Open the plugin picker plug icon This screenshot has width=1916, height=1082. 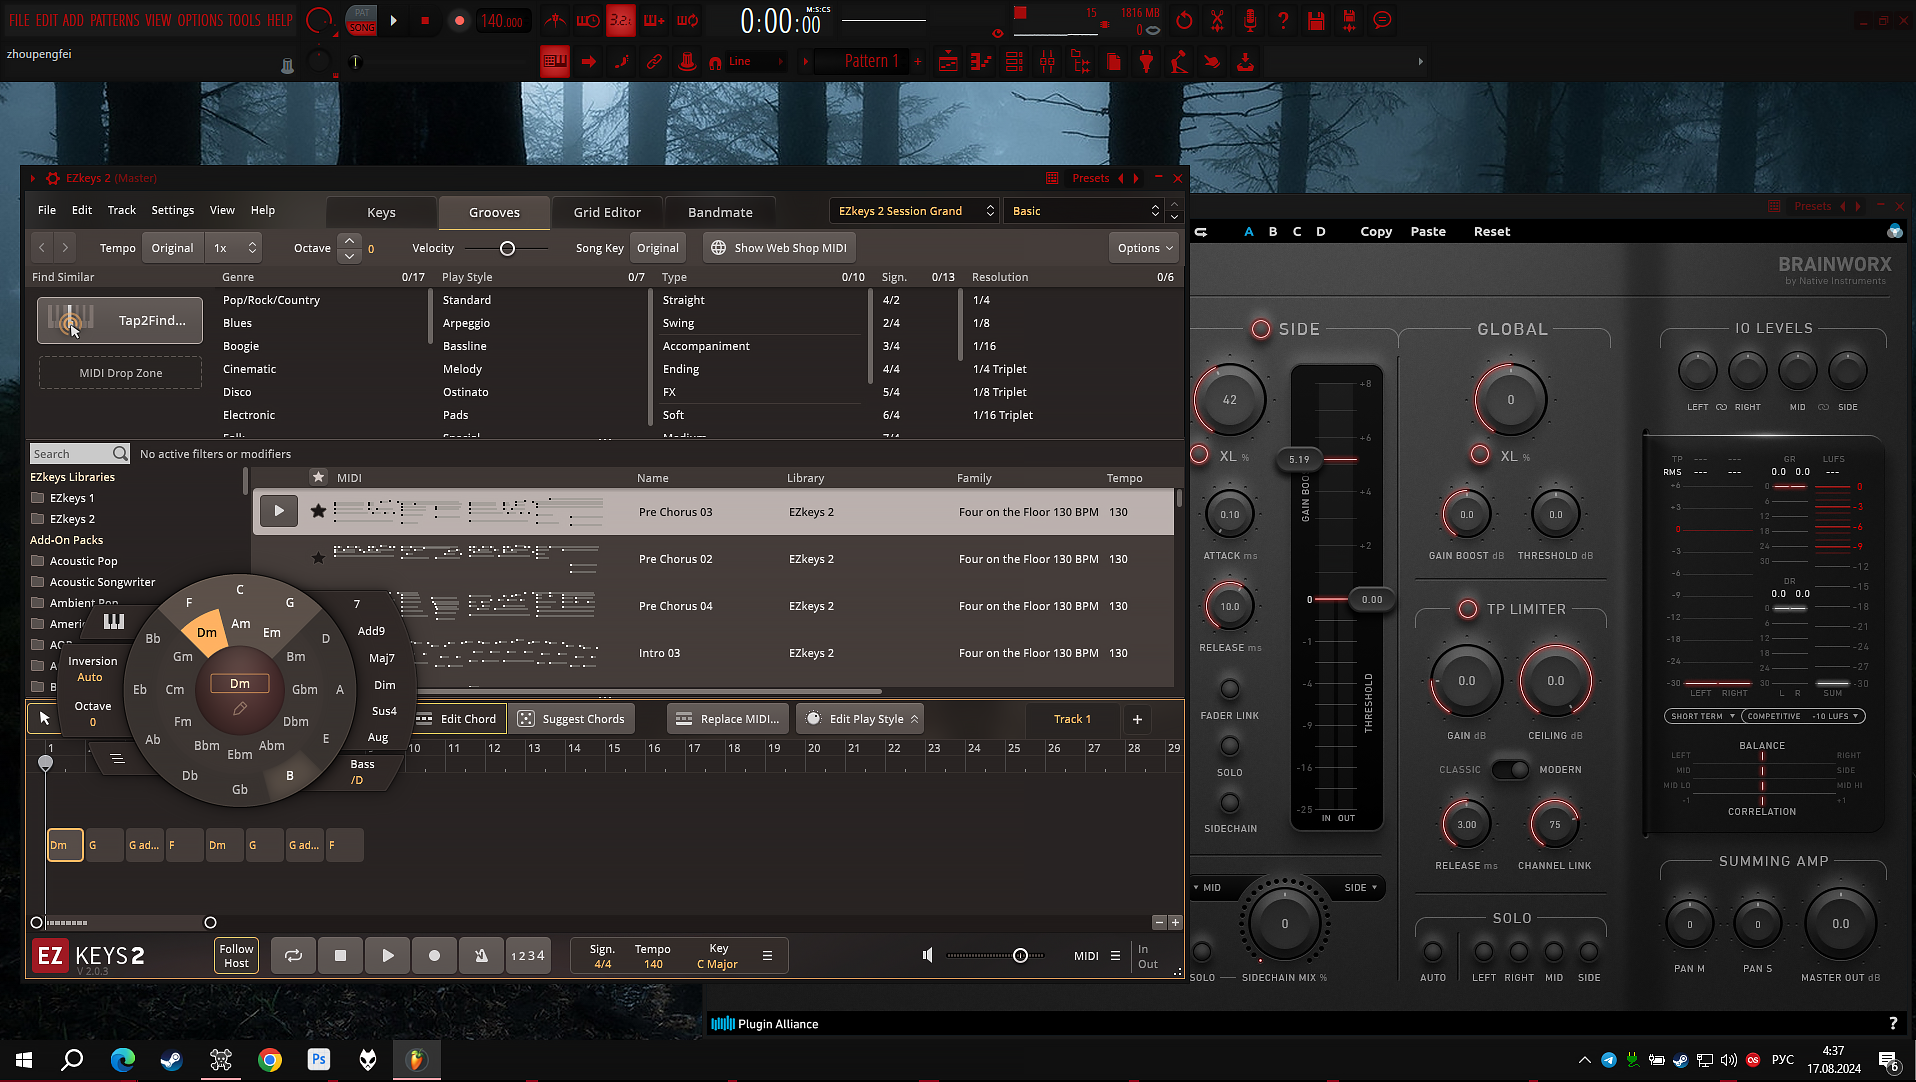[1146, 62]
